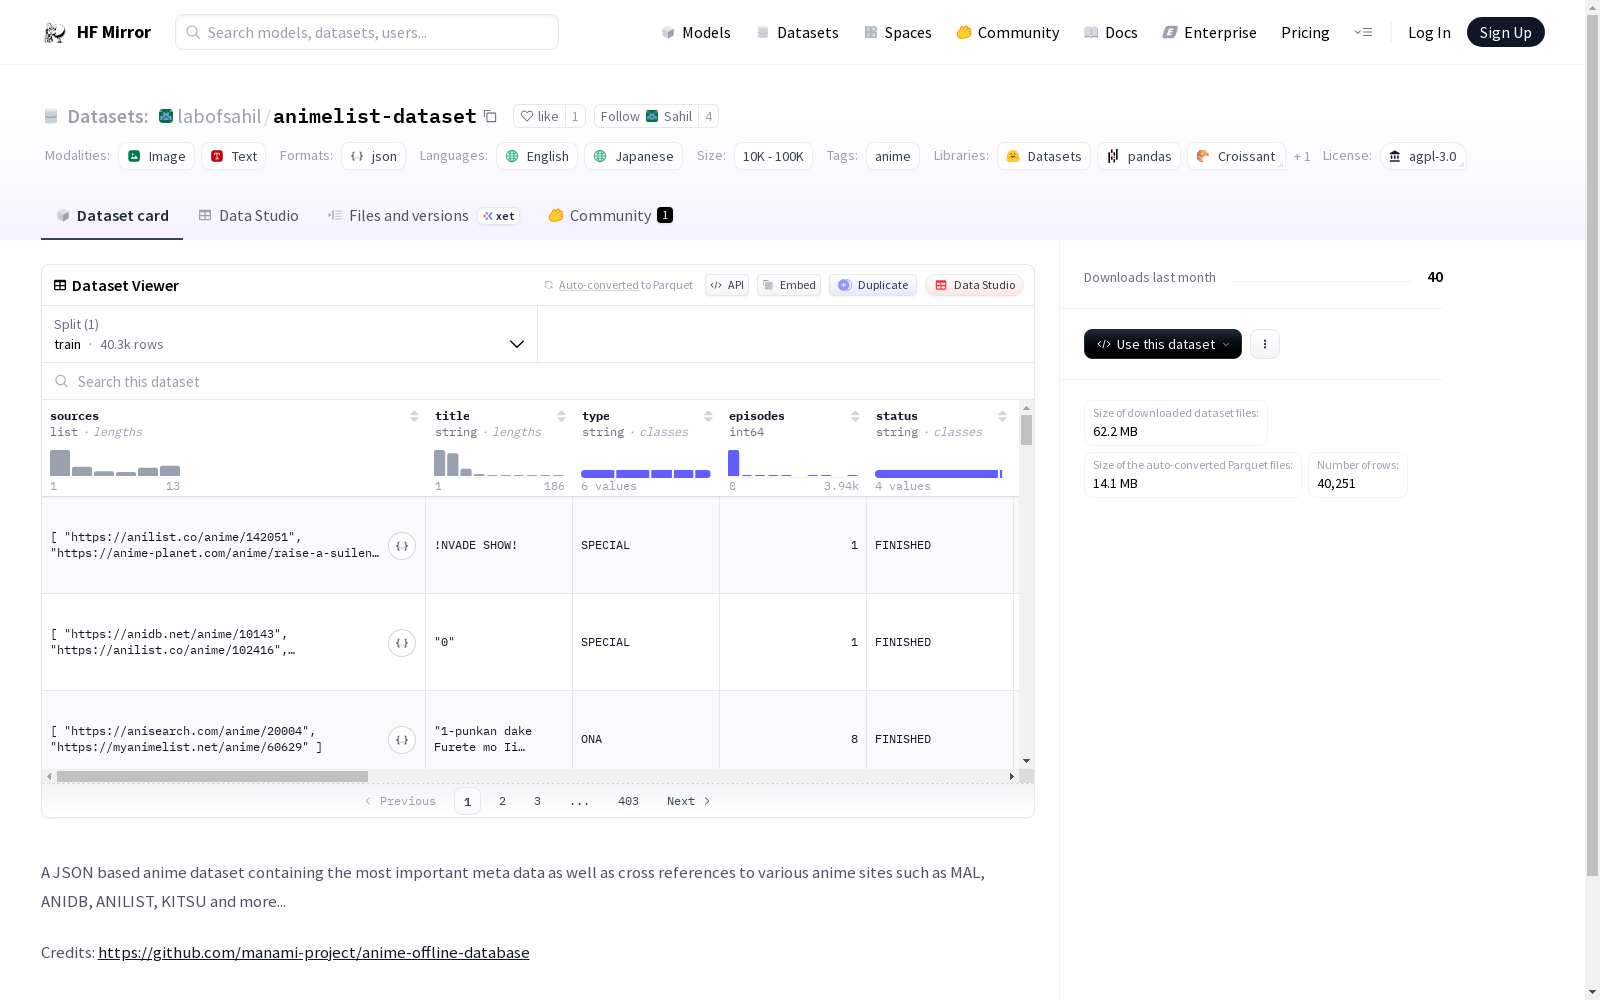
Task: Open Community in the top navigation
Action: tap(1008, 33)
